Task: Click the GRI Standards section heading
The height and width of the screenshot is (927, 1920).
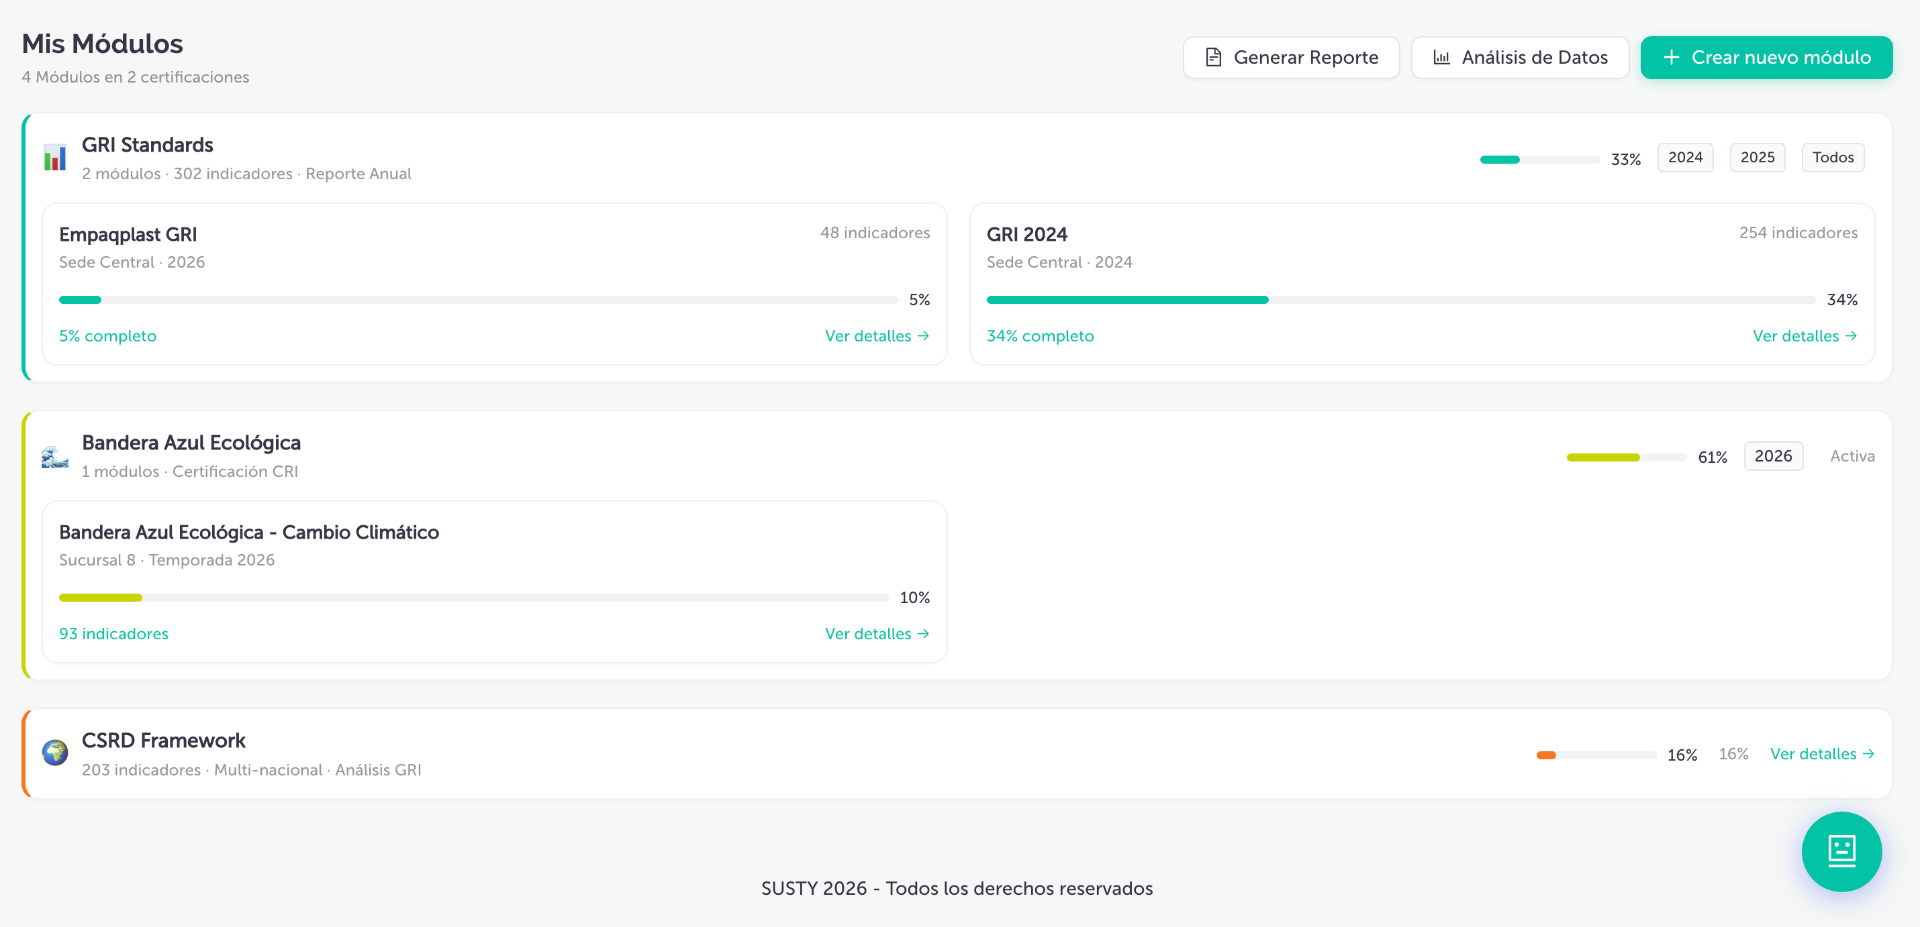Action: pos(148,145)
